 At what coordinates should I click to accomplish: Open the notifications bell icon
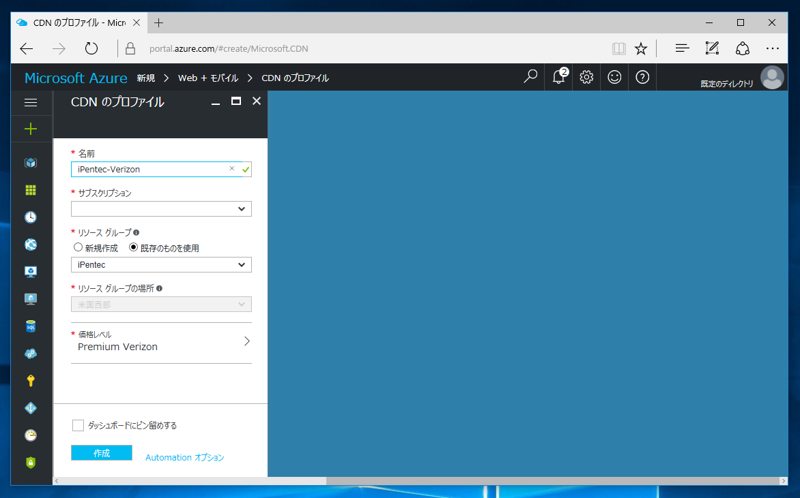tap(559, 77)
